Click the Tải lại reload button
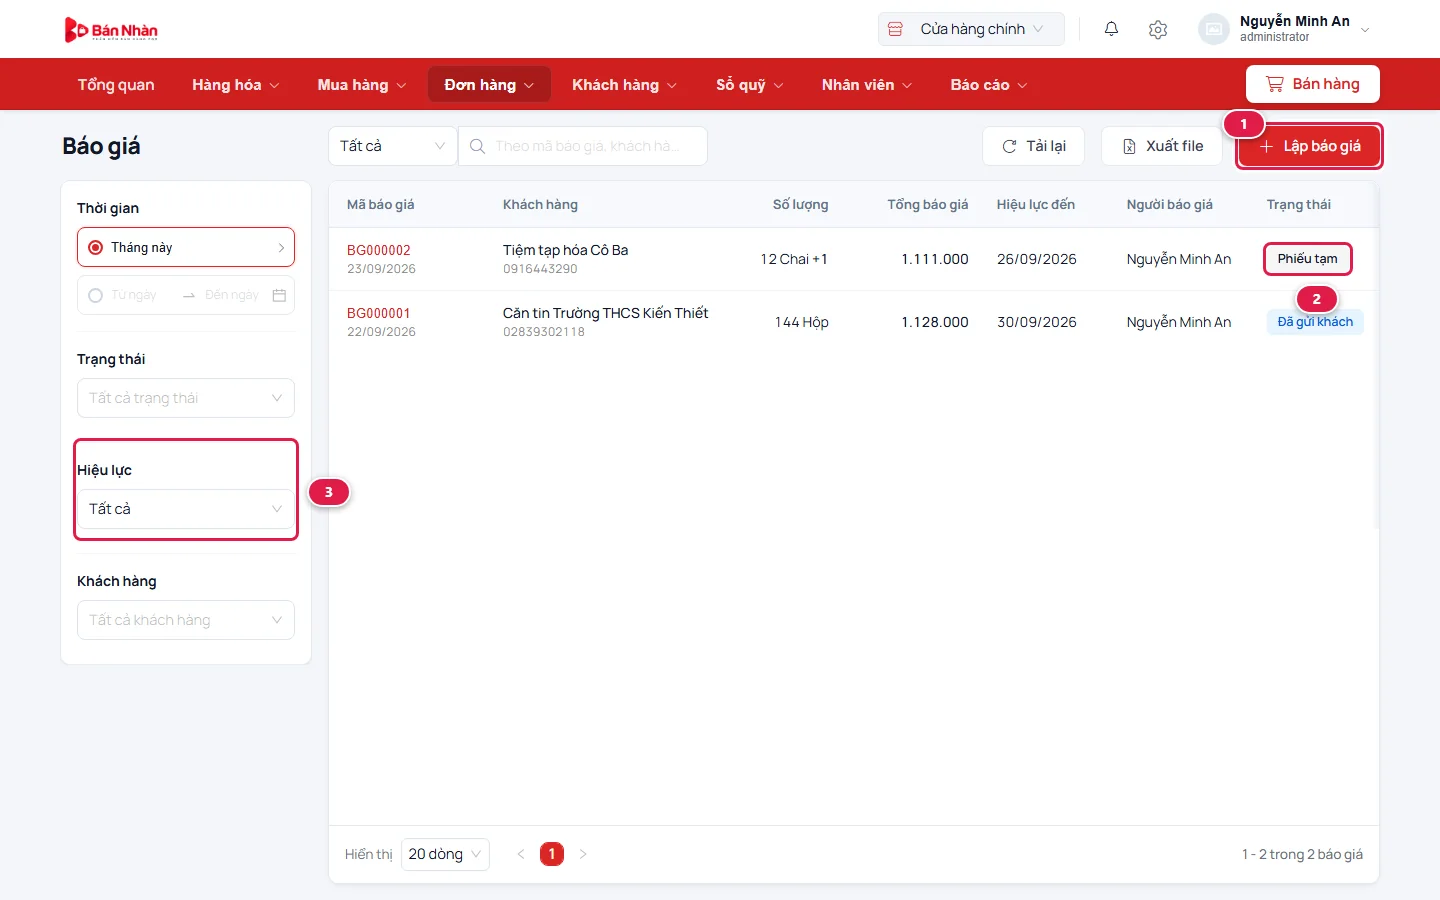 1033,146
